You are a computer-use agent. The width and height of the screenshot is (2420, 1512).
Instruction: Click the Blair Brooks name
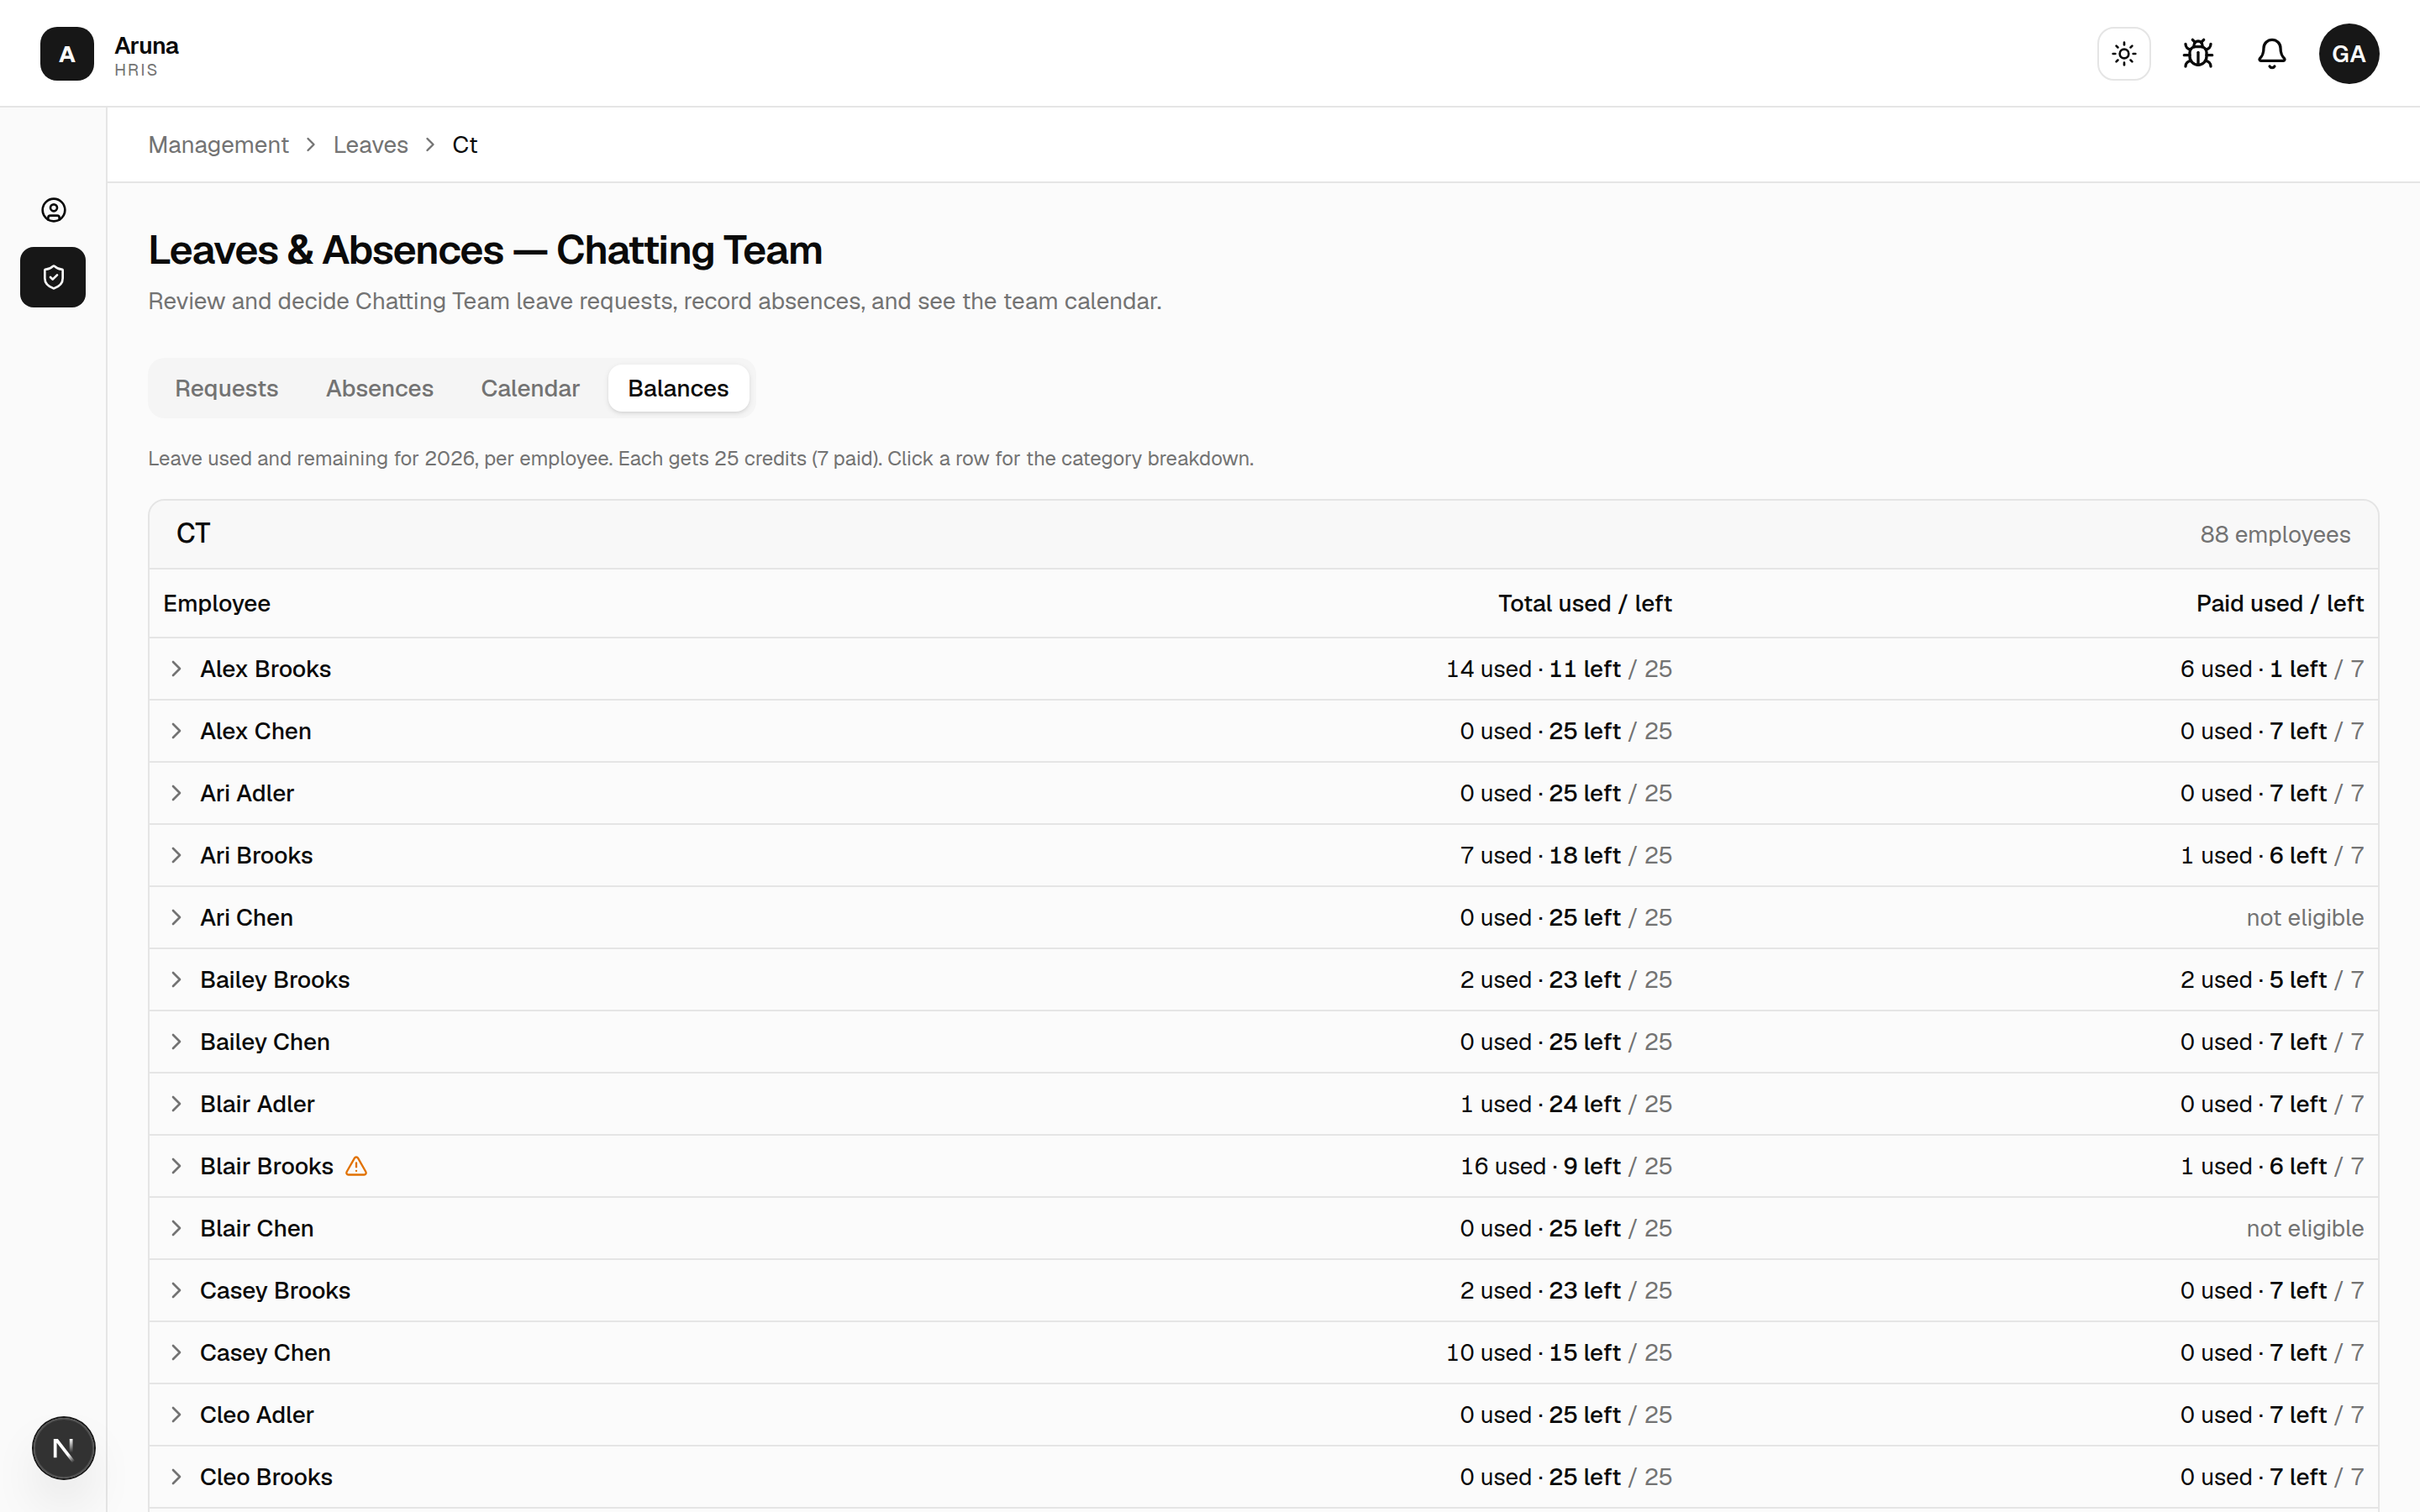point(266,1166)
